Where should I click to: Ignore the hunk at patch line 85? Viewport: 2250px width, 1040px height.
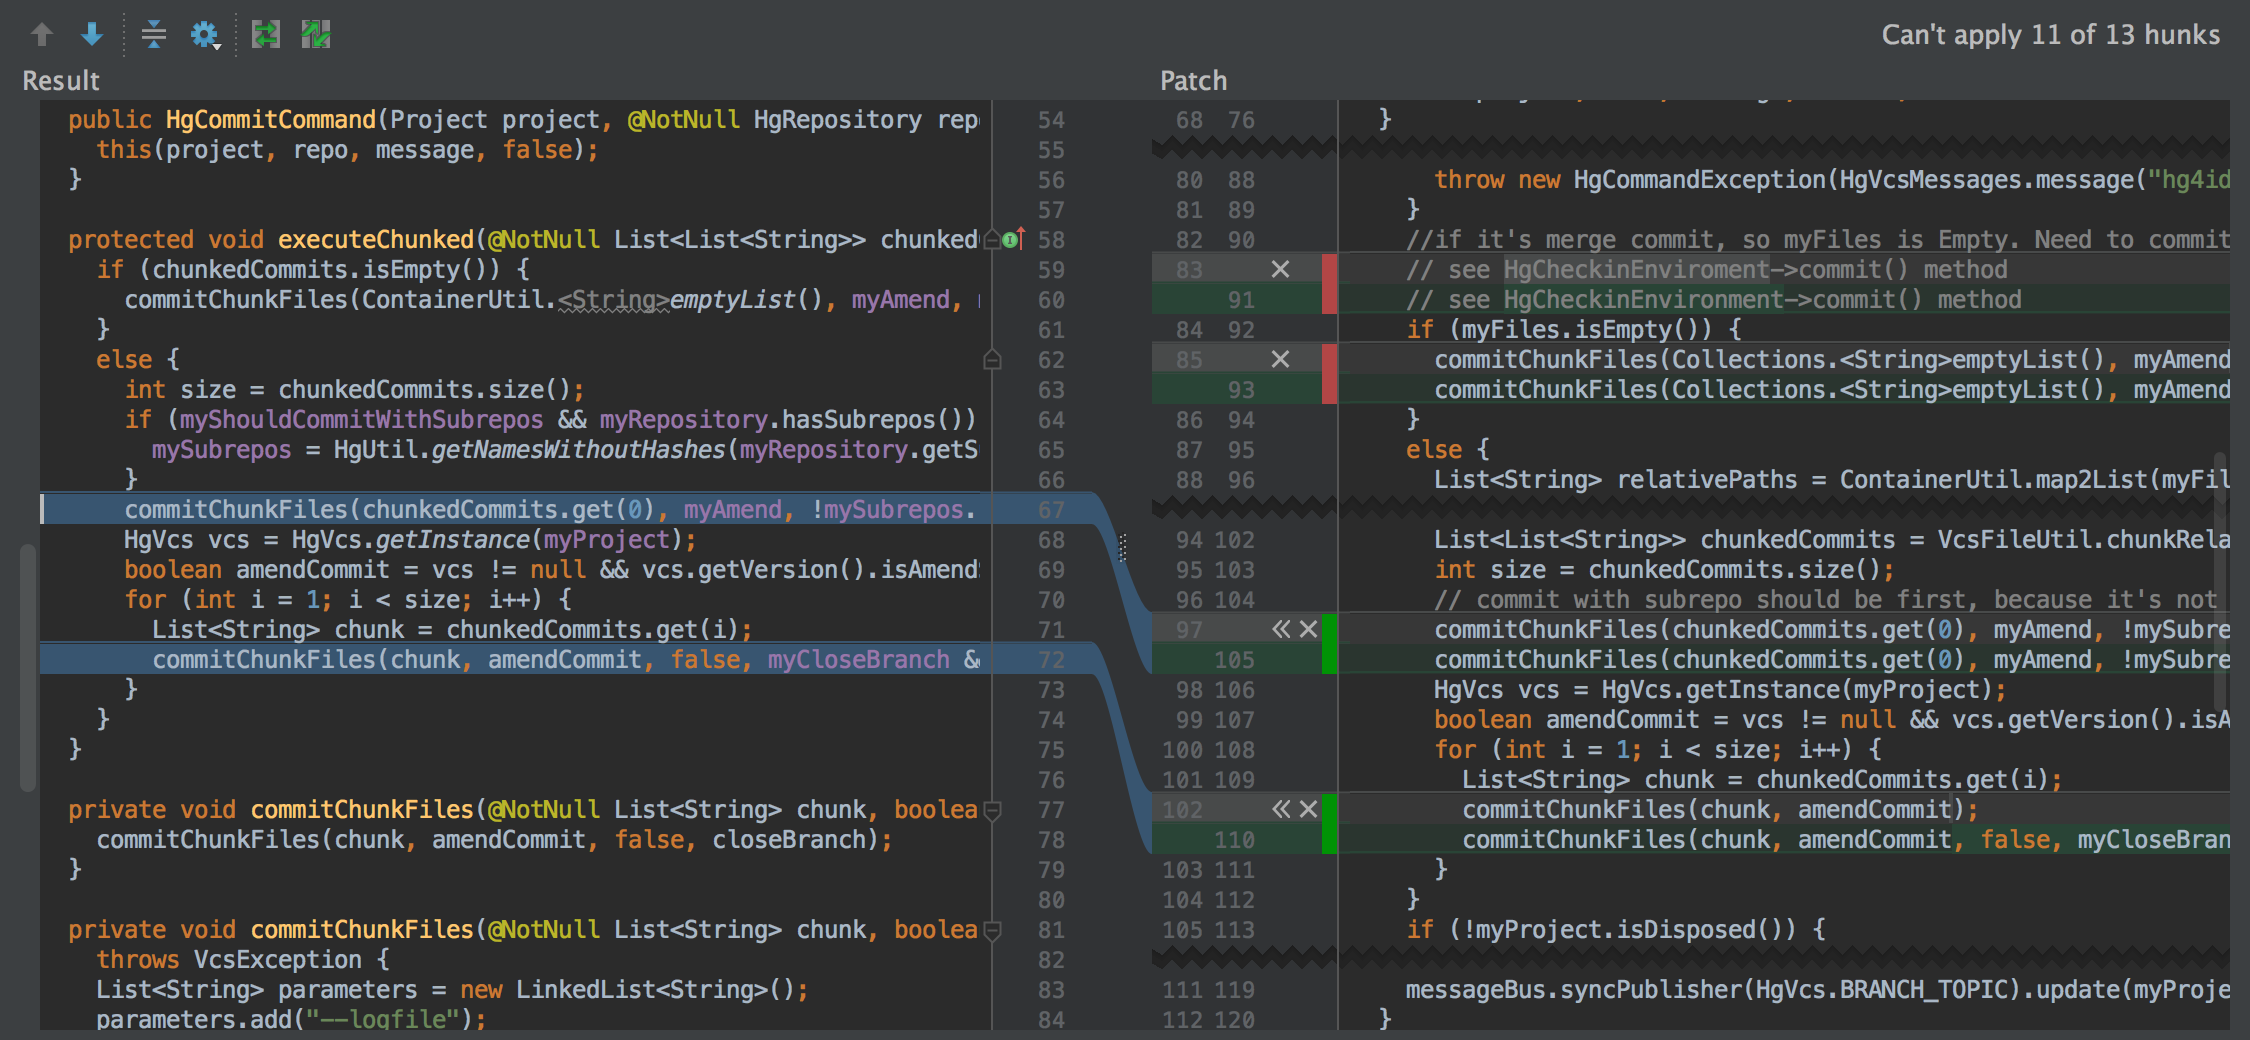tap(1280, 359)
